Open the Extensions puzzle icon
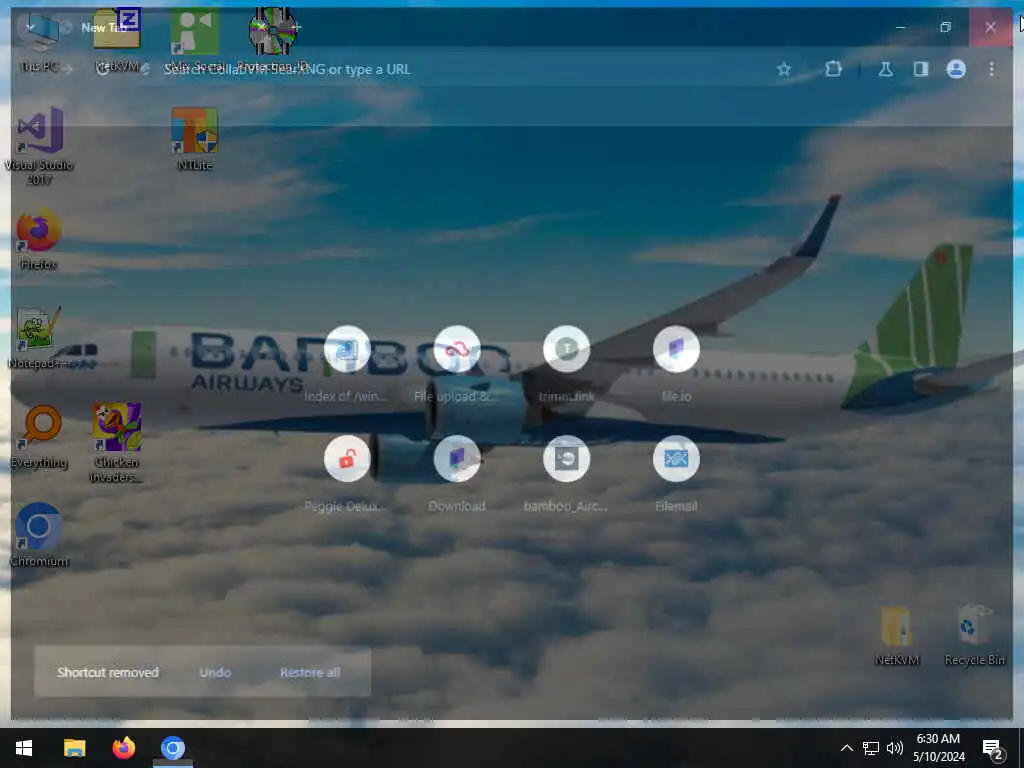 pos(833,69)
